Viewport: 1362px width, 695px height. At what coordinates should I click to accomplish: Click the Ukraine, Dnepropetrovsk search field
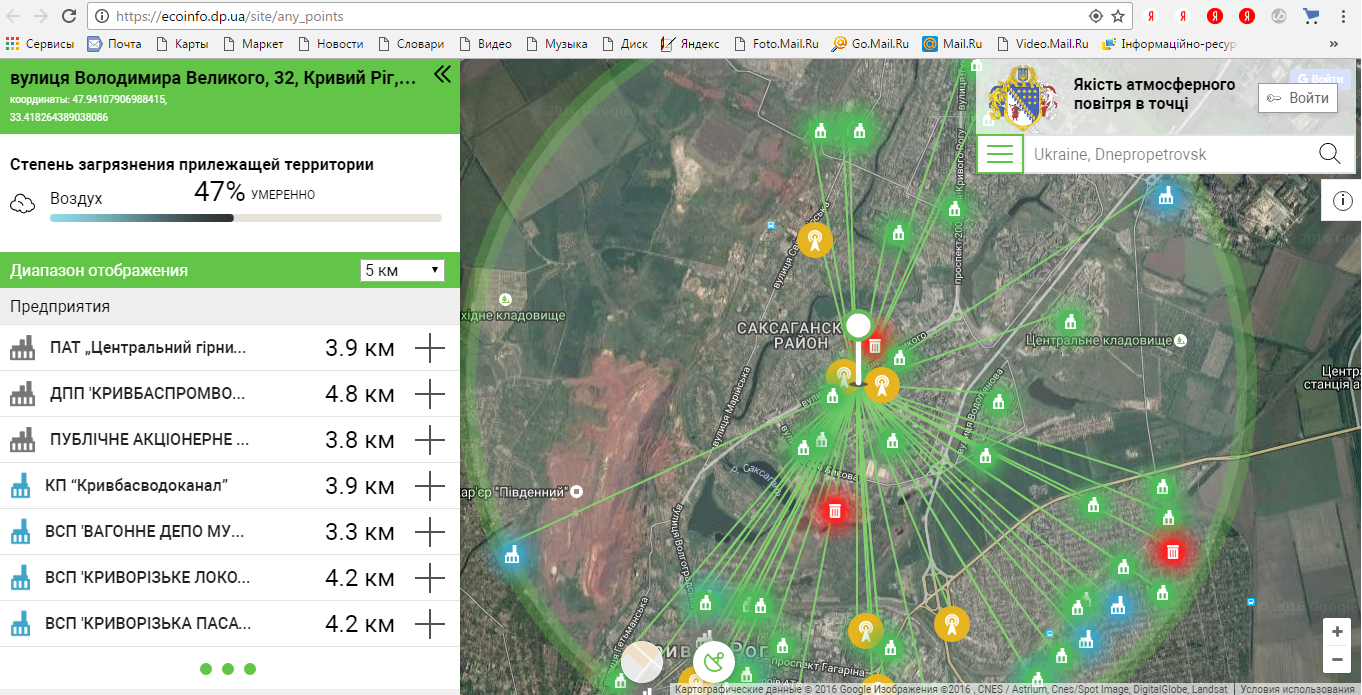click(x=1165, y=155)
